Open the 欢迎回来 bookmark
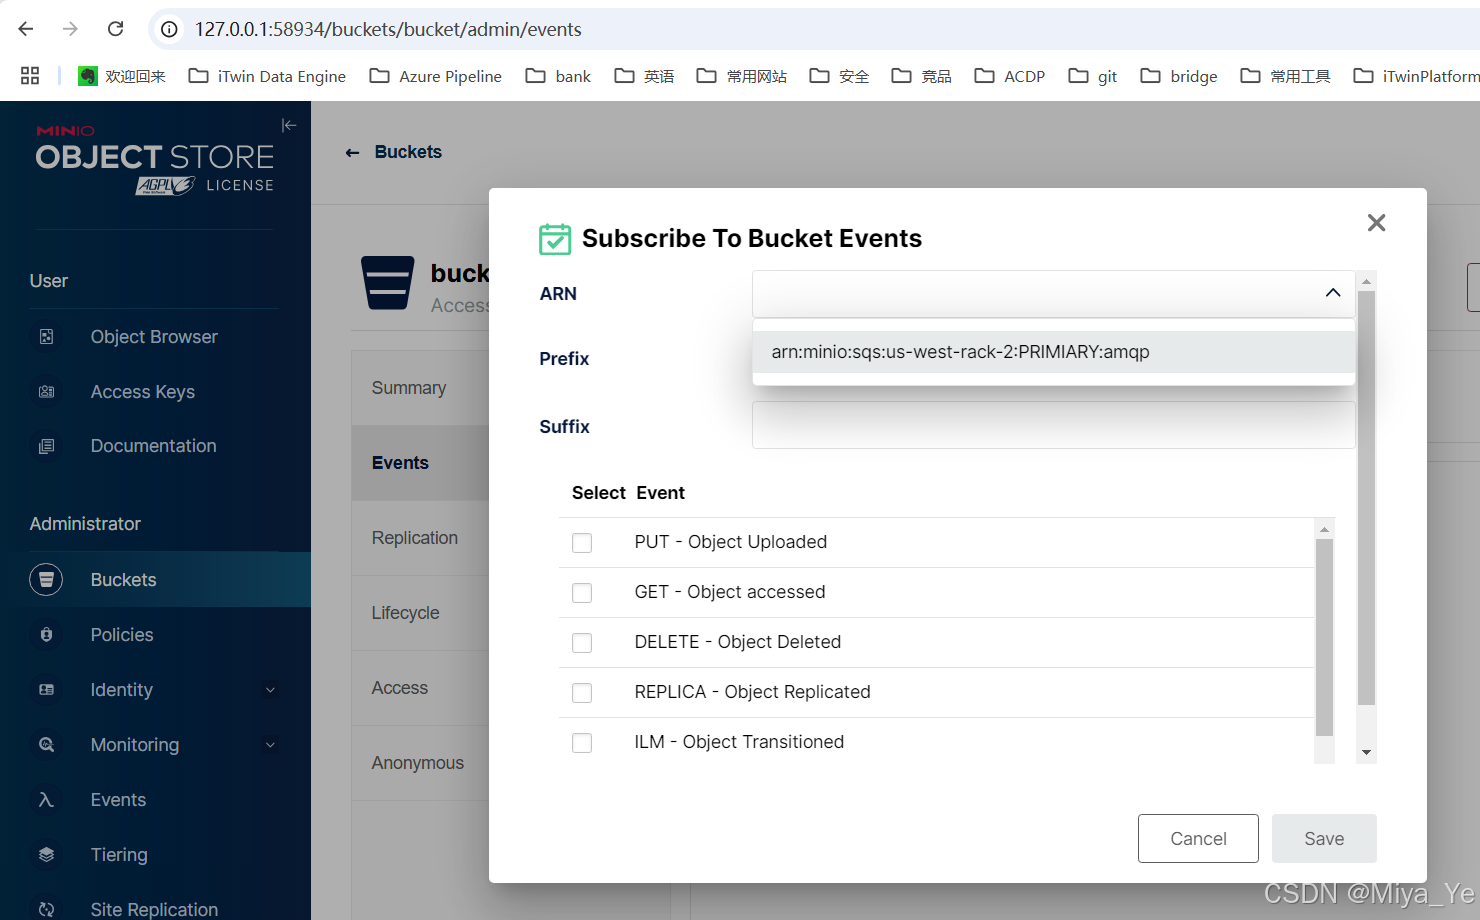The image size is (1480, 920). point(122,76)
